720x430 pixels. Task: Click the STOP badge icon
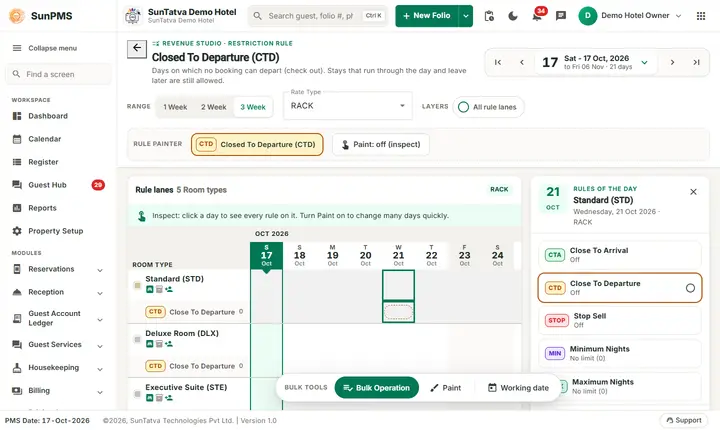tap(557, 320)
